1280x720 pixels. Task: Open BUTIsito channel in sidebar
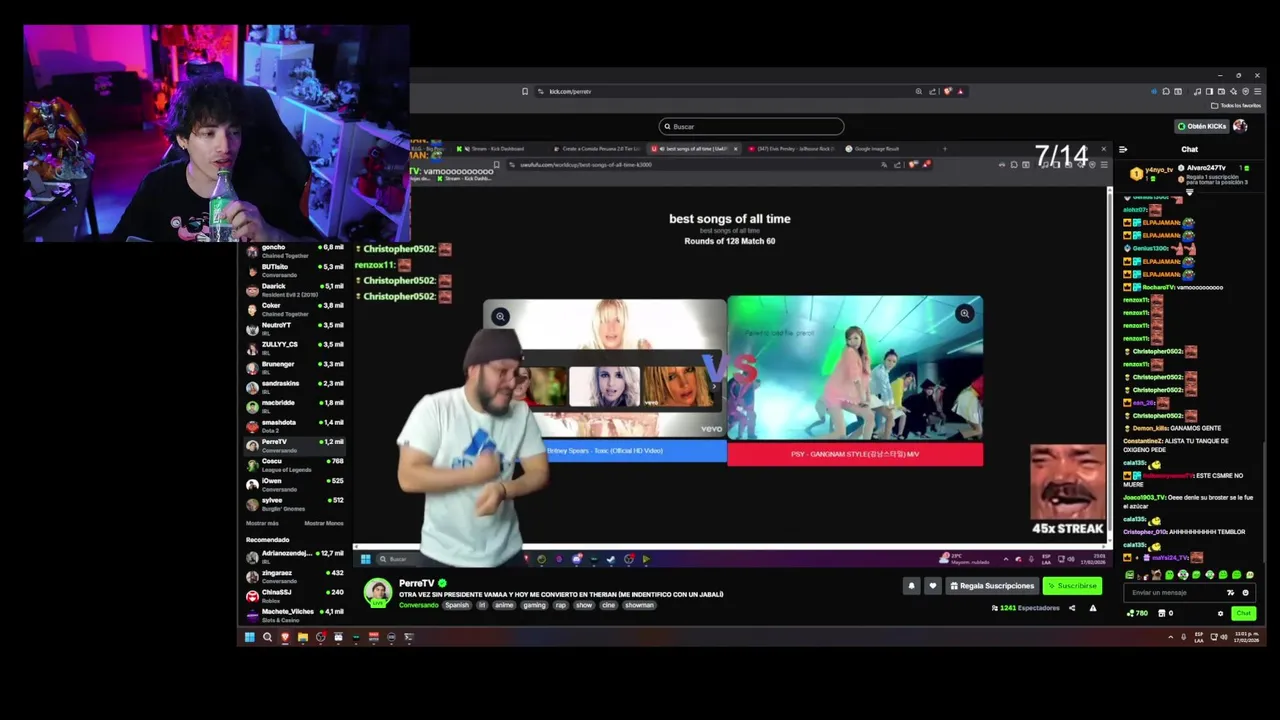[295, 270]
